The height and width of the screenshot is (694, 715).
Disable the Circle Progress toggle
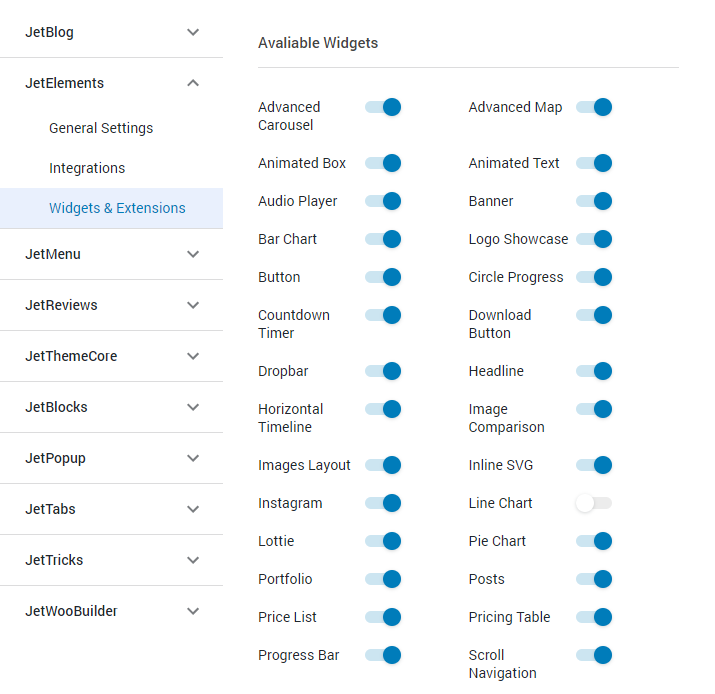pyautogui.click(x=594, y=277)
